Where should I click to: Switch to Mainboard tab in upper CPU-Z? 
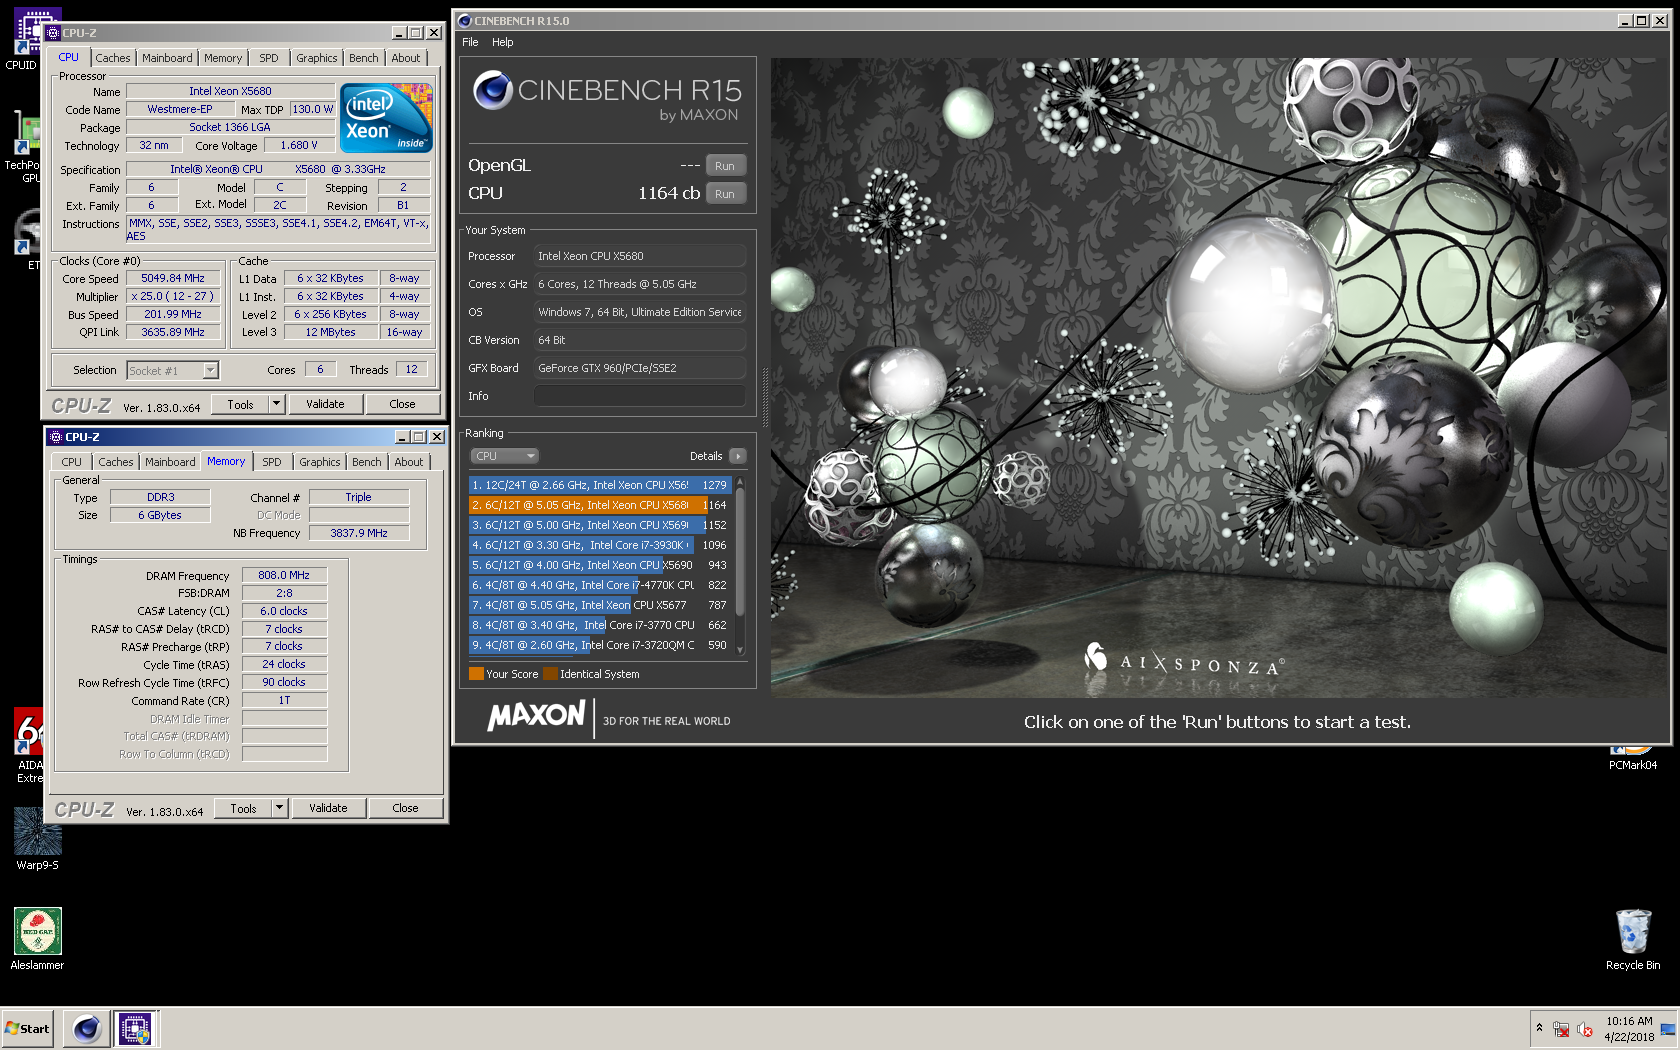pyautogui.click(x=167, y=58)
